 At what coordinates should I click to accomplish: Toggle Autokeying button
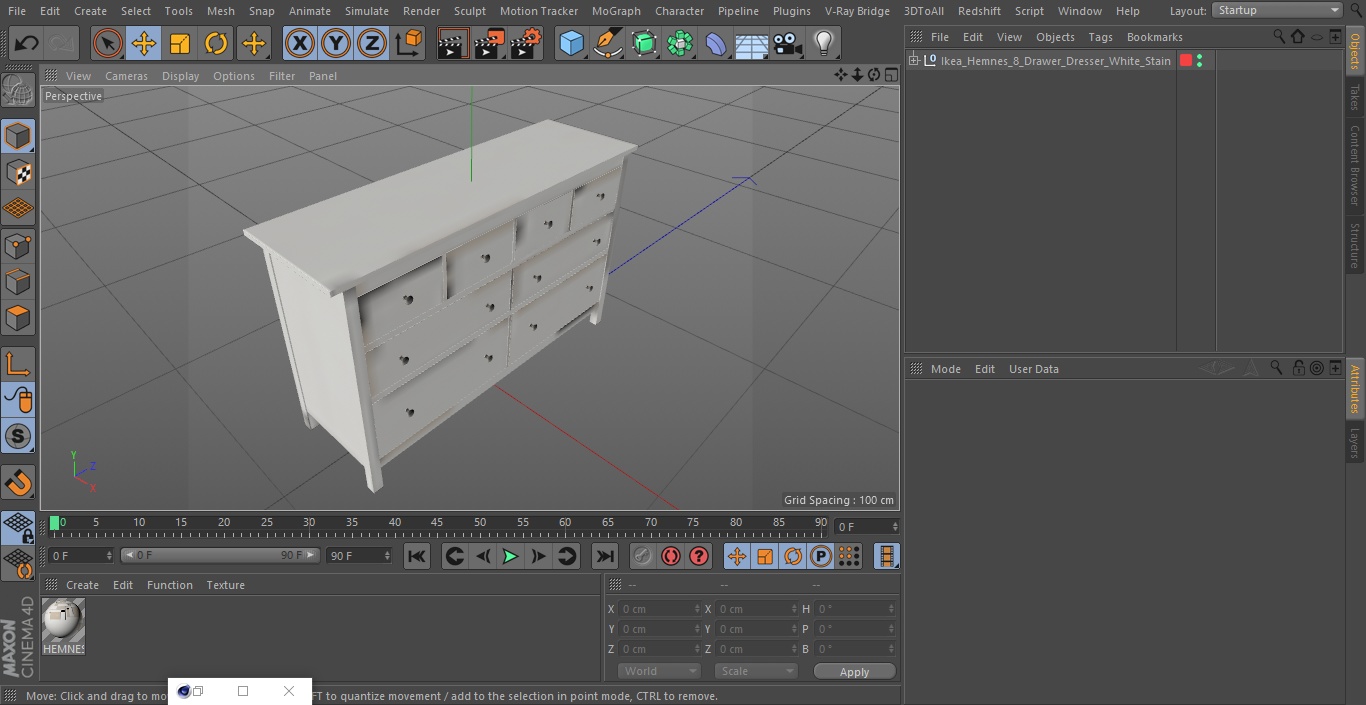pos(671,556)
